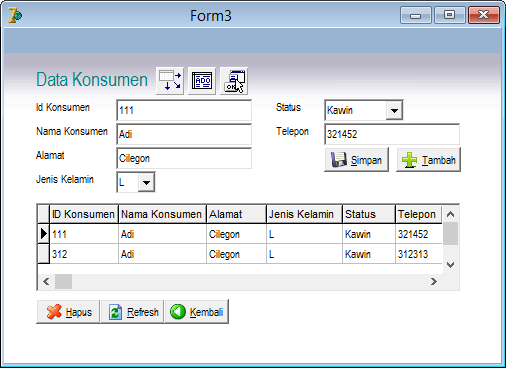506x368 pixels.
Task: Focus the Telepon input field
Action: point(392,134)
